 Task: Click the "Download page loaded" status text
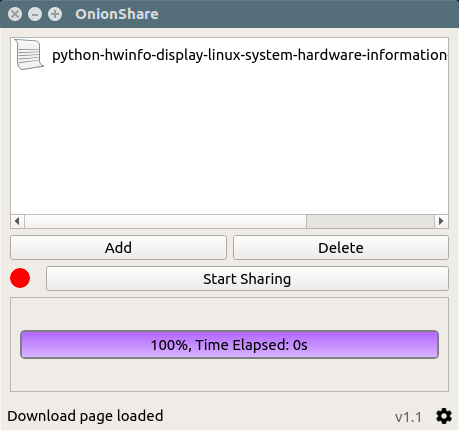tap(85, 416)
